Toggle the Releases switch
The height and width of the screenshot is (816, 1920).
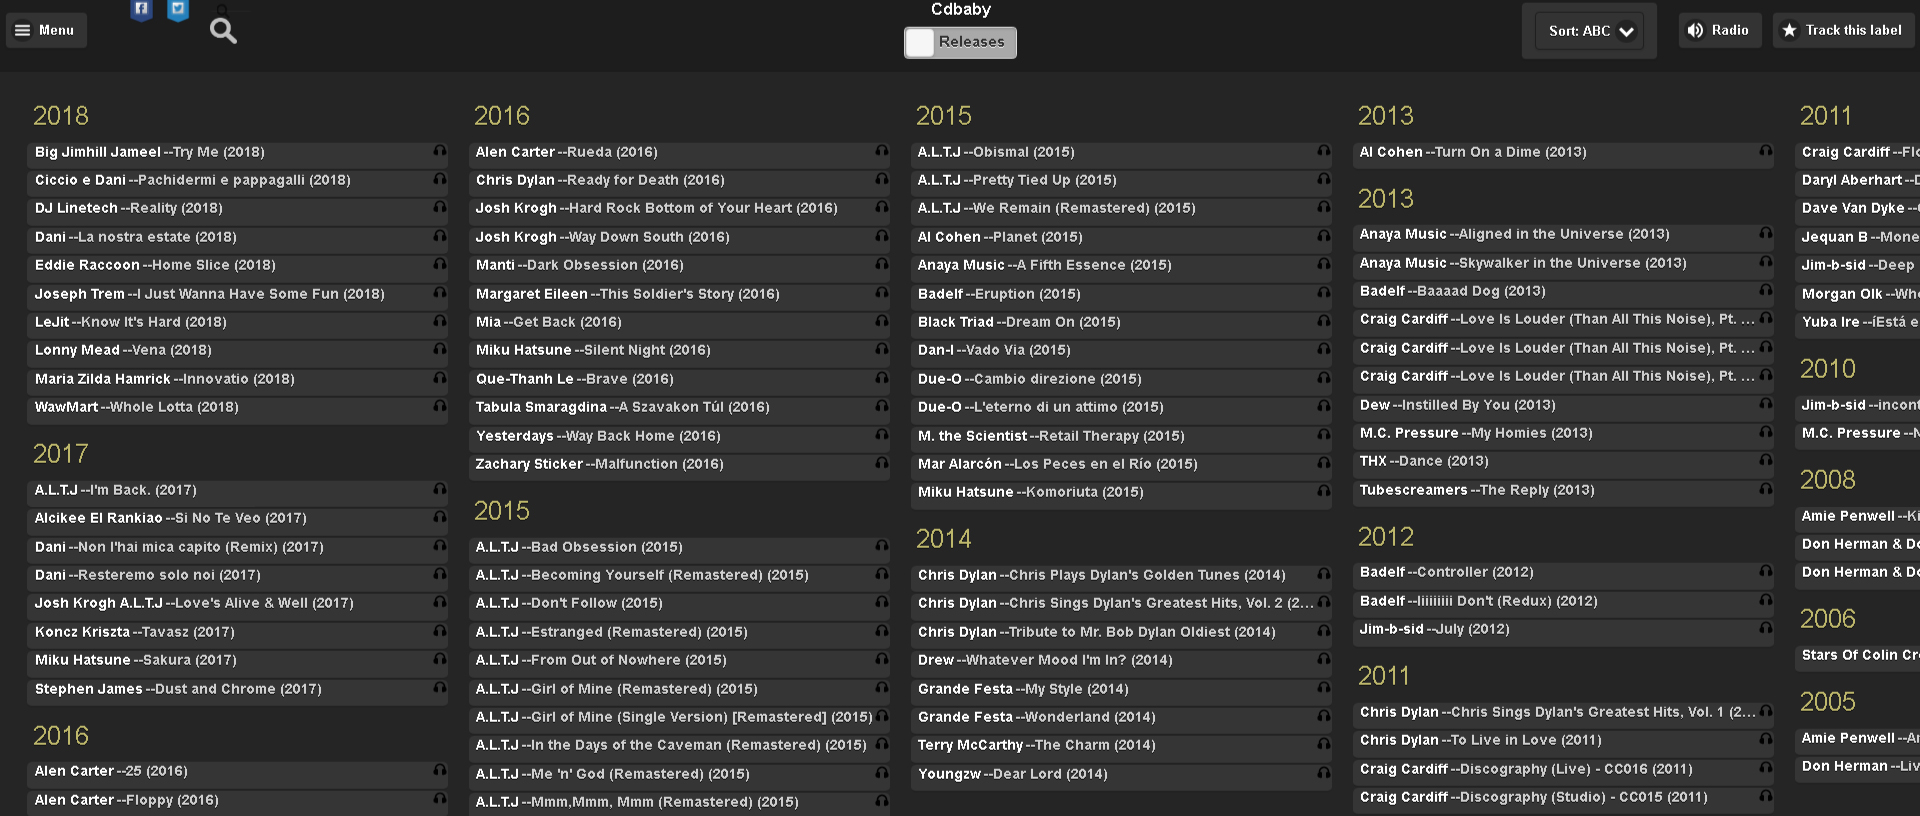coord(960,42)
